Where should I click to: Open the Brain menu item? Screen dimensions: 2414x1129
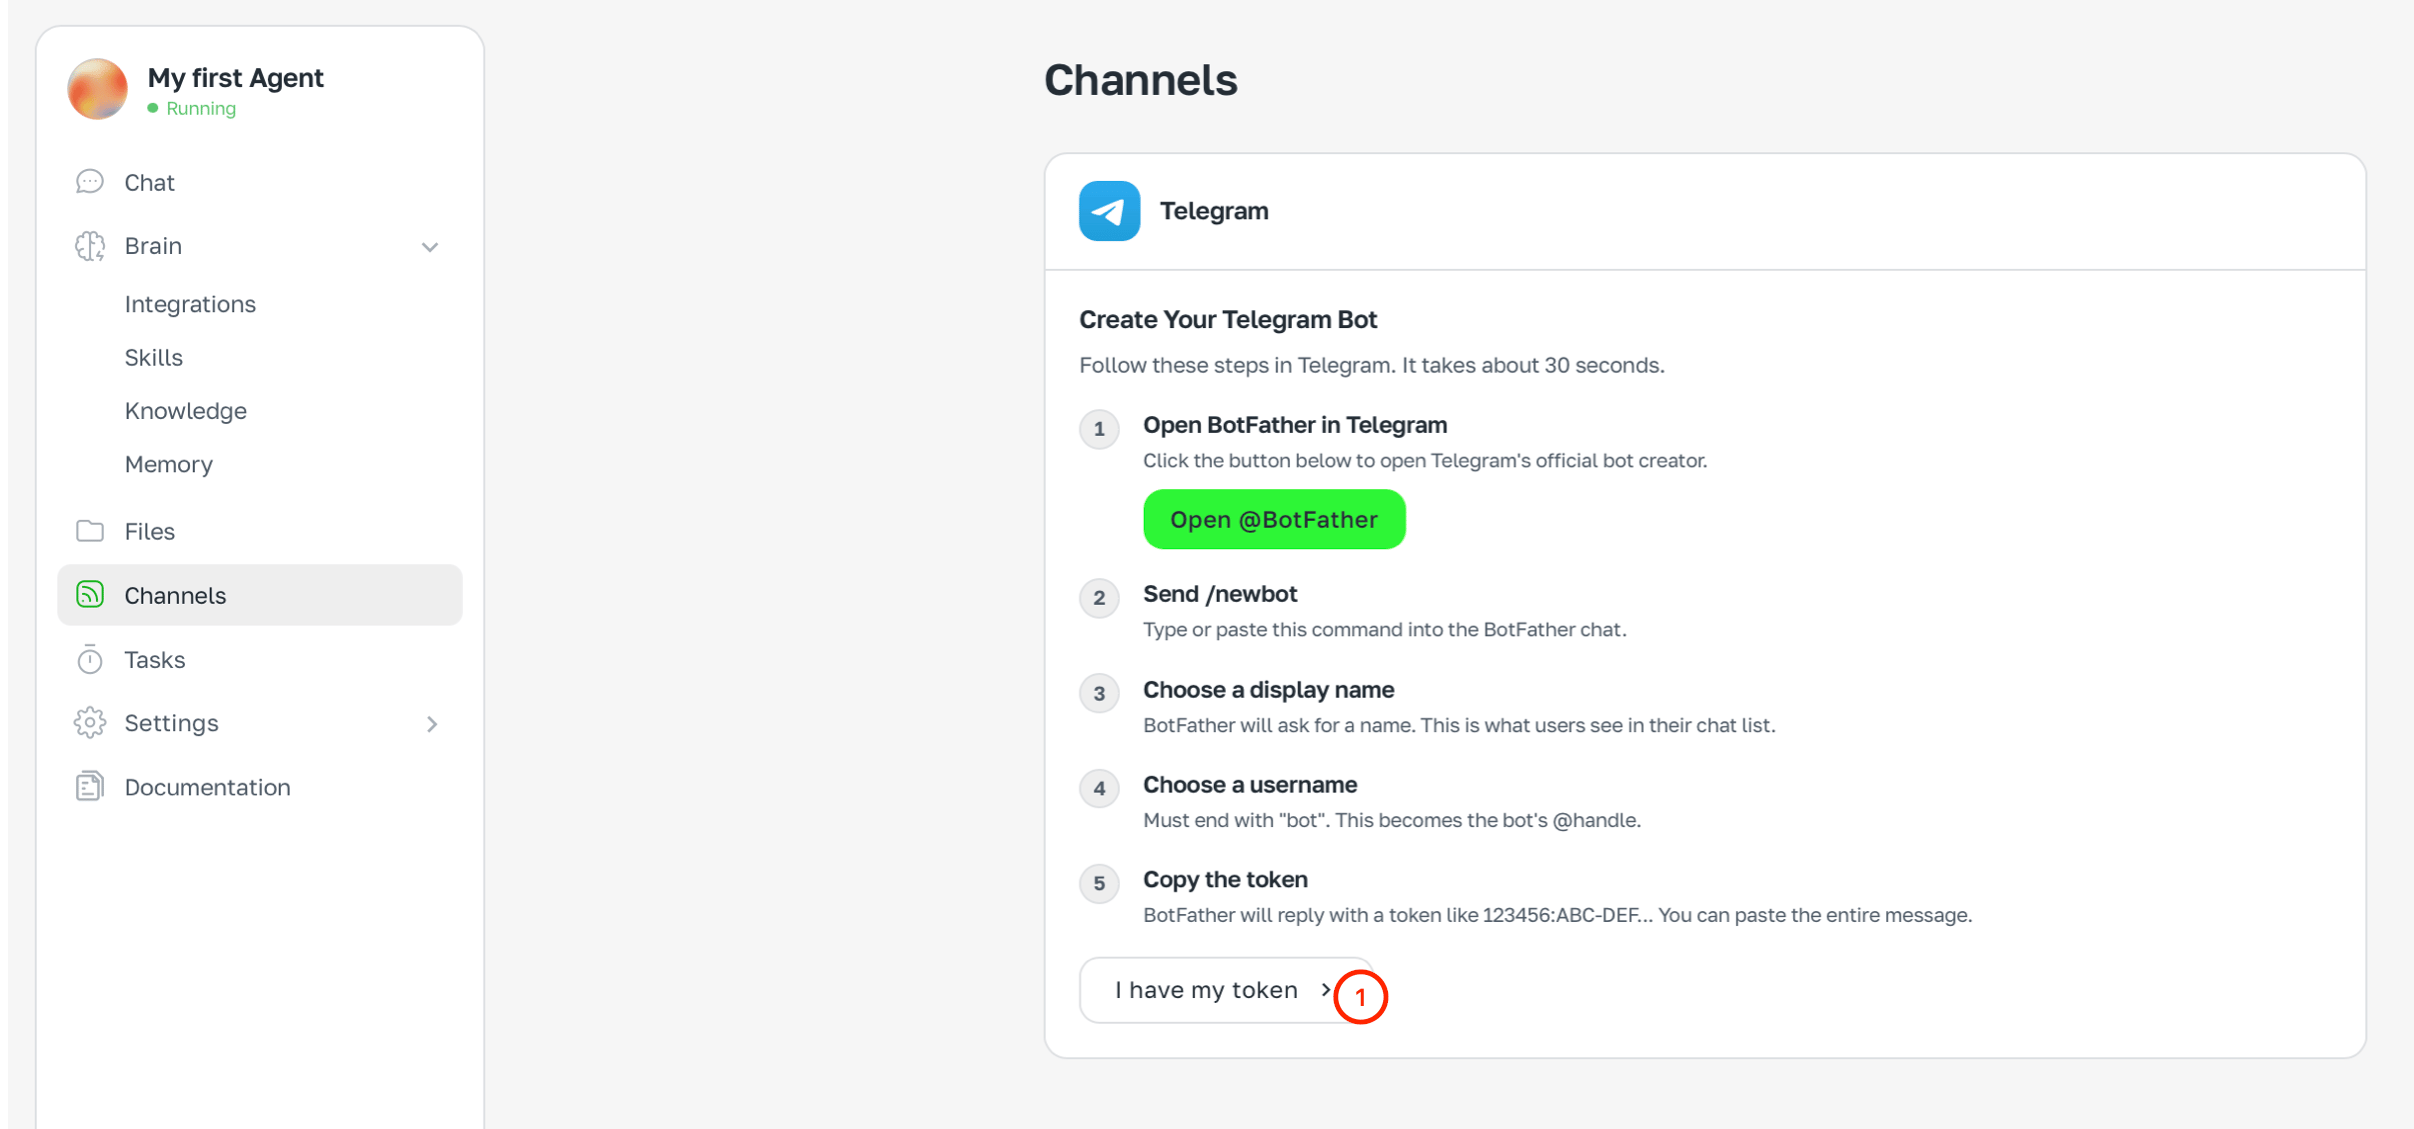pyautogui.click(x=260, y=246)
